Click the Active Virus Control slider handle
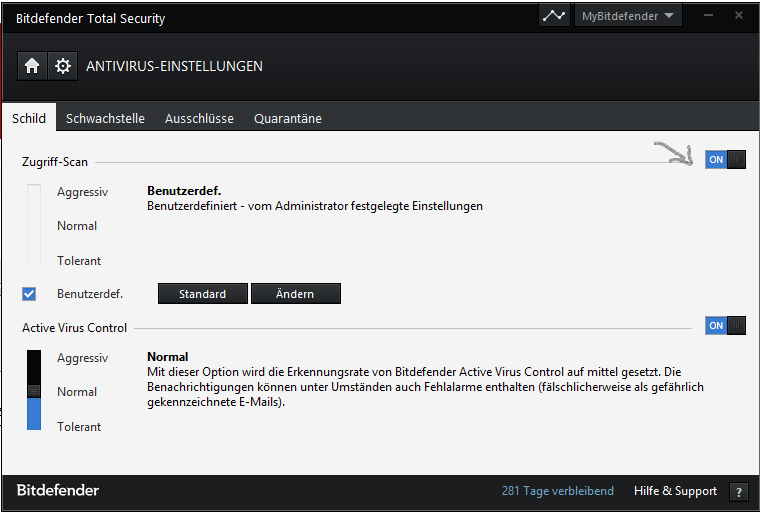This screenshot has height=512, width=760. (x=34, y=391)
